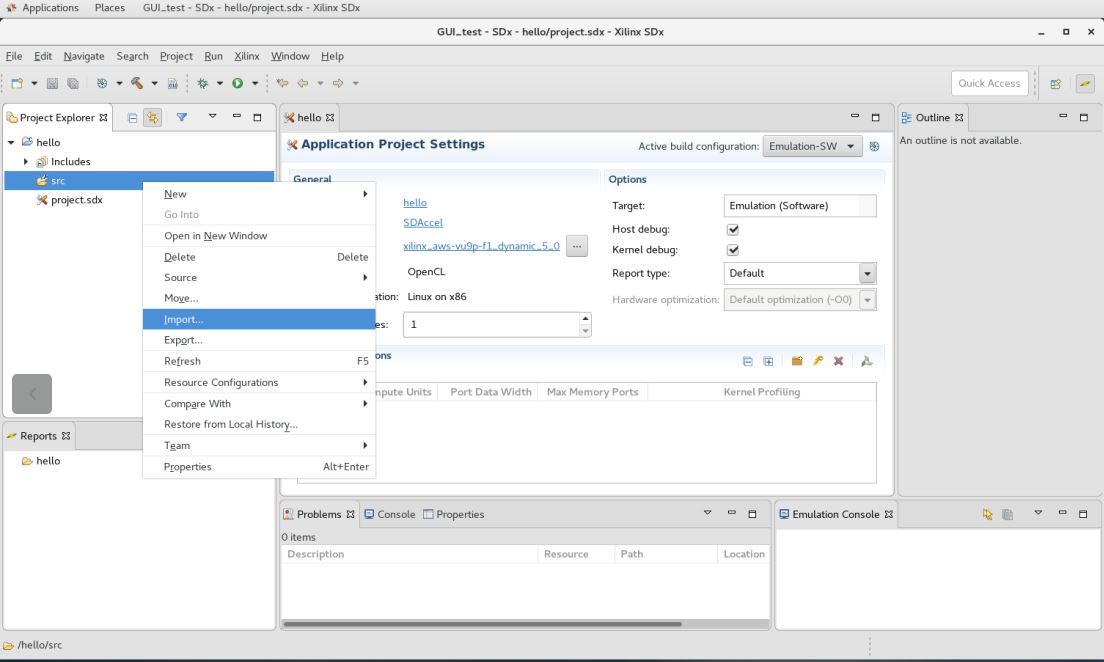
Task: Switch to the Properties tab
Action: point(453,515)
